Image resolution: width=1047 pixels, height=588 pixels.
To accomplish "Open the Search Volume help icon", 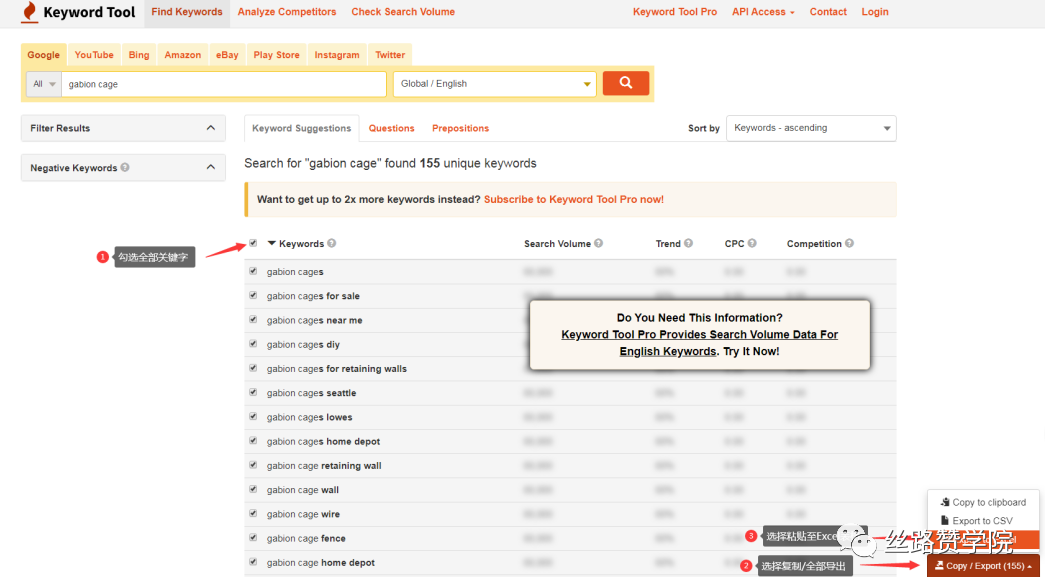I will coord(598,244).
